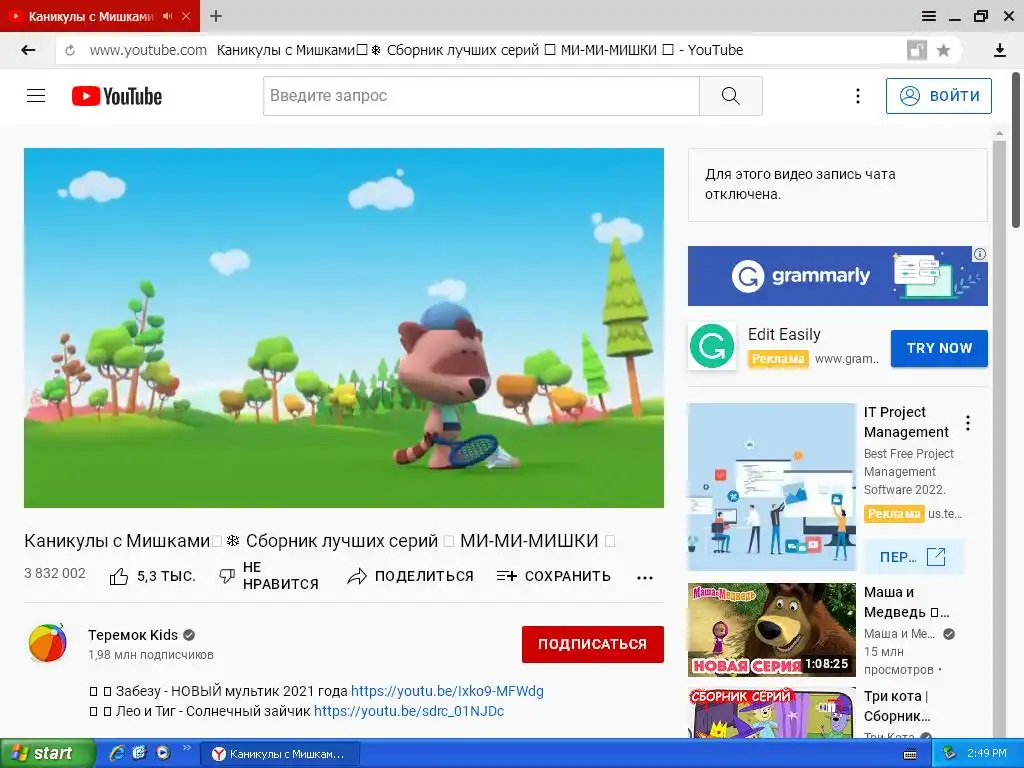Image resolution: width=1024 pixels, height=768 pixels.
Task: Click the on-screen keyboard tray icon
Action: 910,754
